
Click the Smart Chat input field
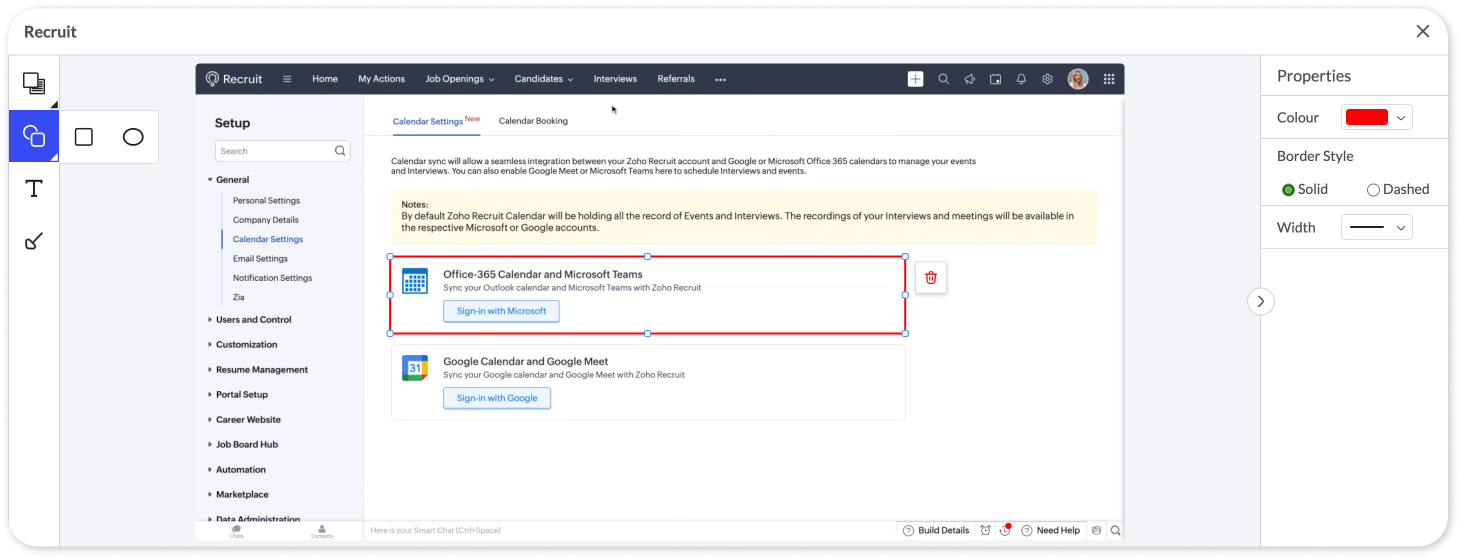pos(630,531)
